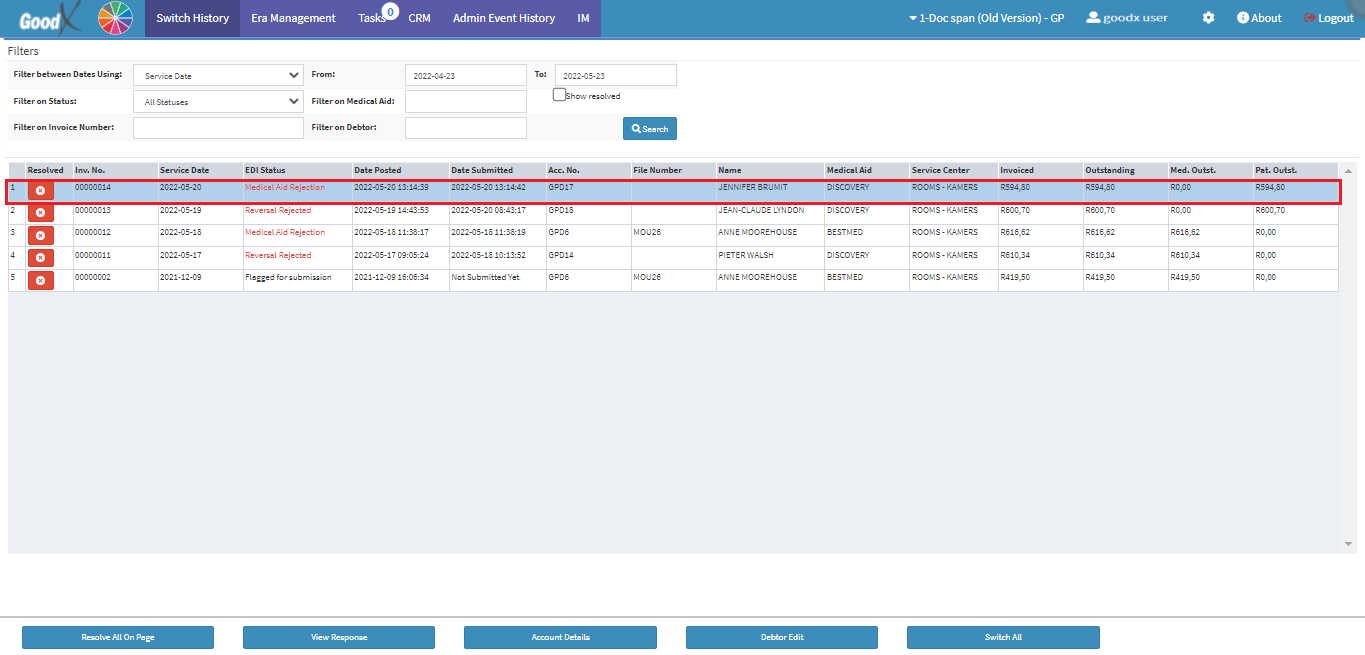The image size is (1365, 655).
Task: Click the About info icon
Action: pos(1243,18)
